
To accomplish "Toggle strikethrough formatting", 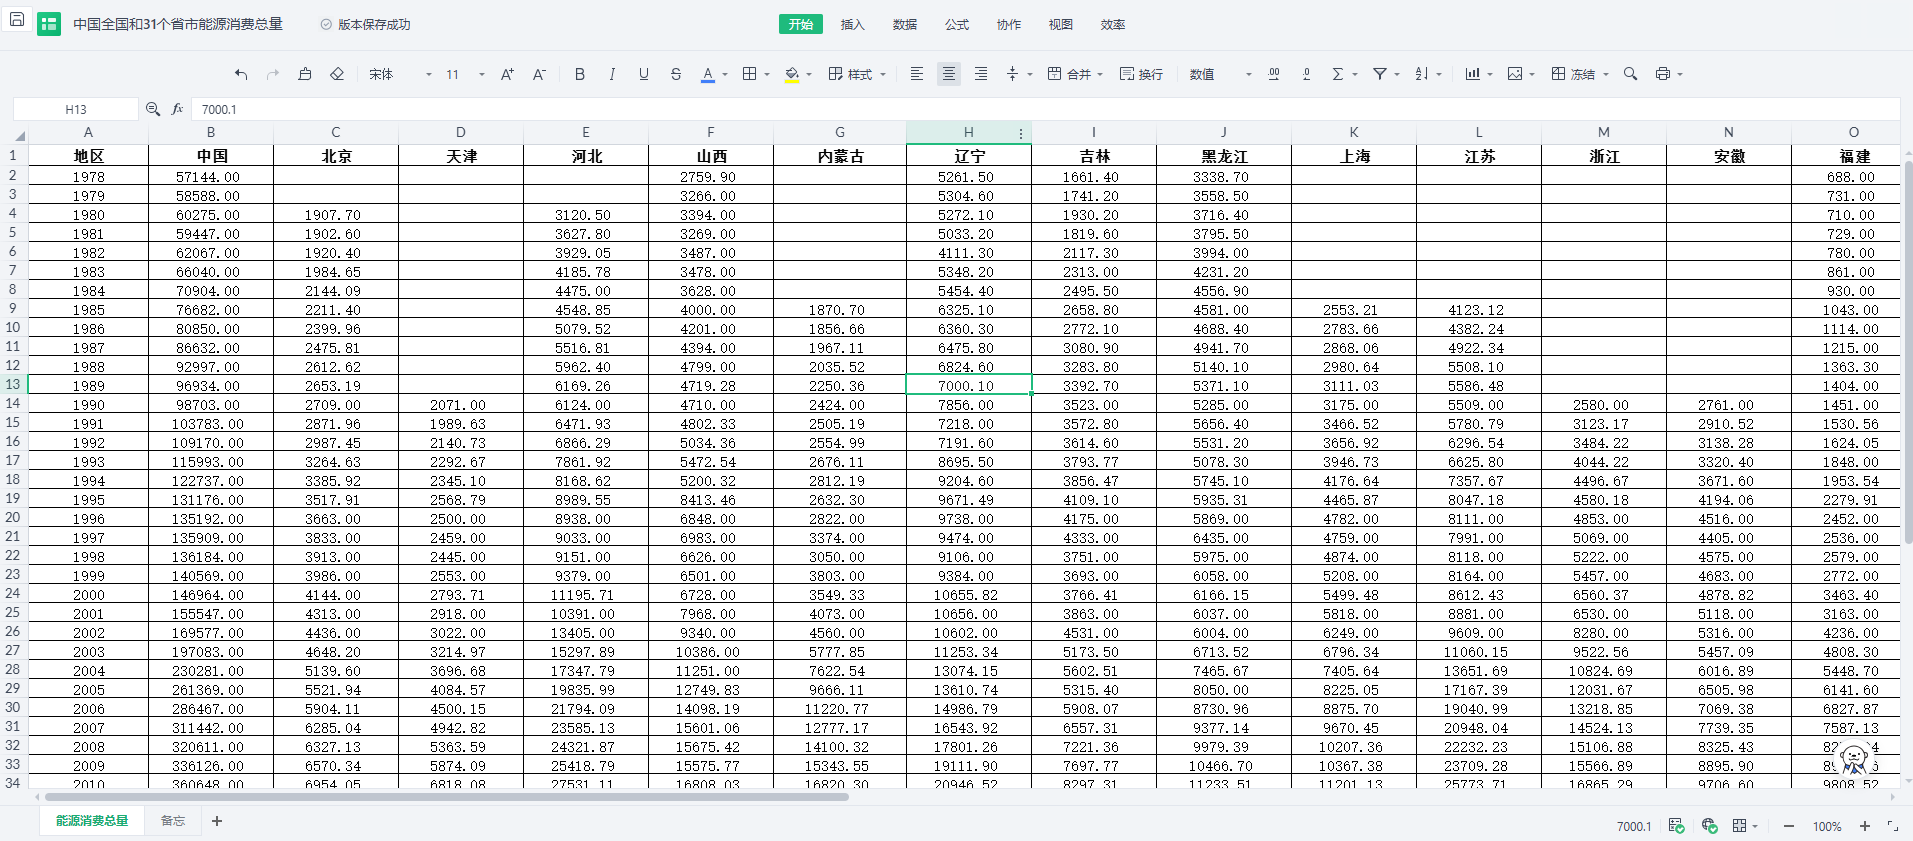I will pos(676,74).
